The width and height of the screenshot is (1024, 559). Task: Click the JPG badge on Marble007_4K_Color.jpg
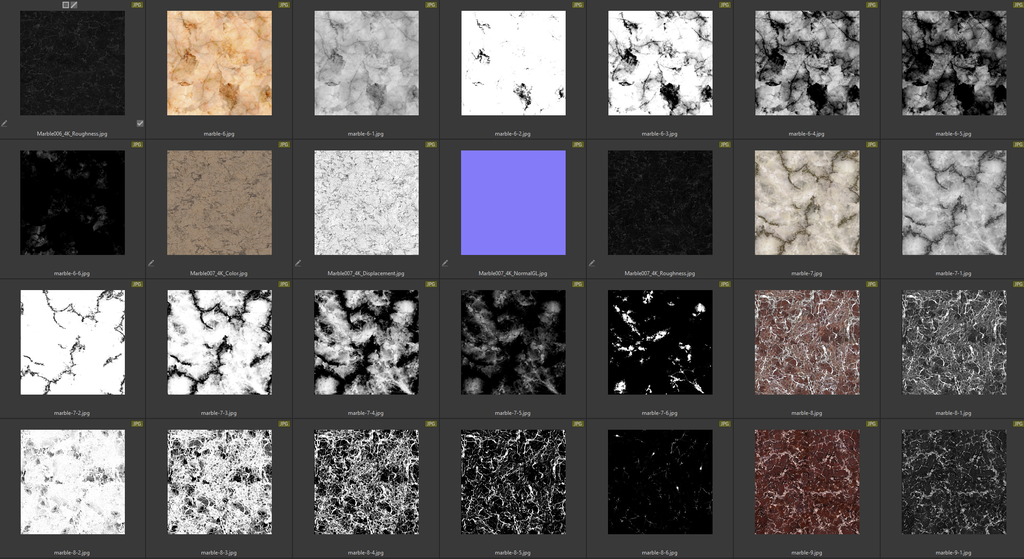click(284, 144)
